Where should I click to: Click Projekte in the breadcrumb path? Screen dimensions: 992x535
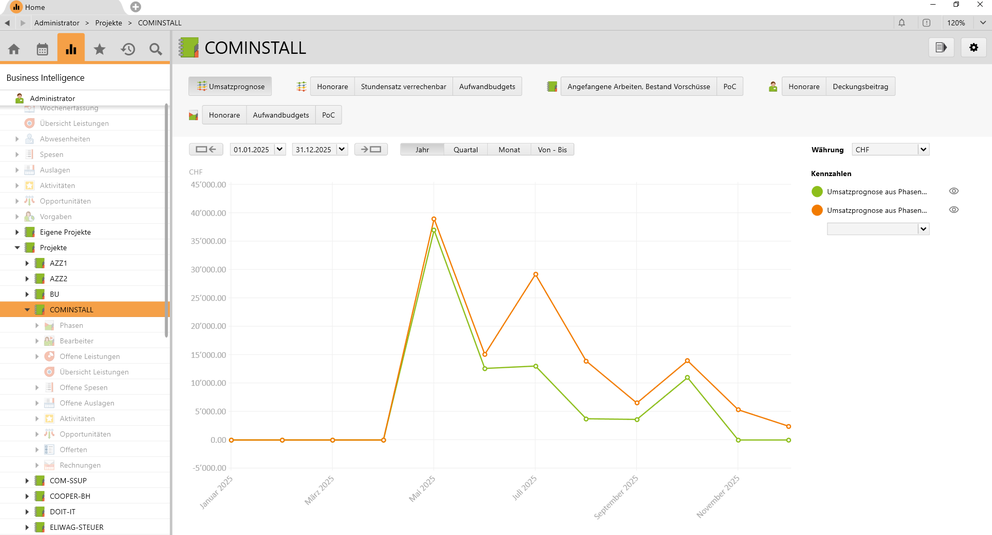(x=109, y=22)
